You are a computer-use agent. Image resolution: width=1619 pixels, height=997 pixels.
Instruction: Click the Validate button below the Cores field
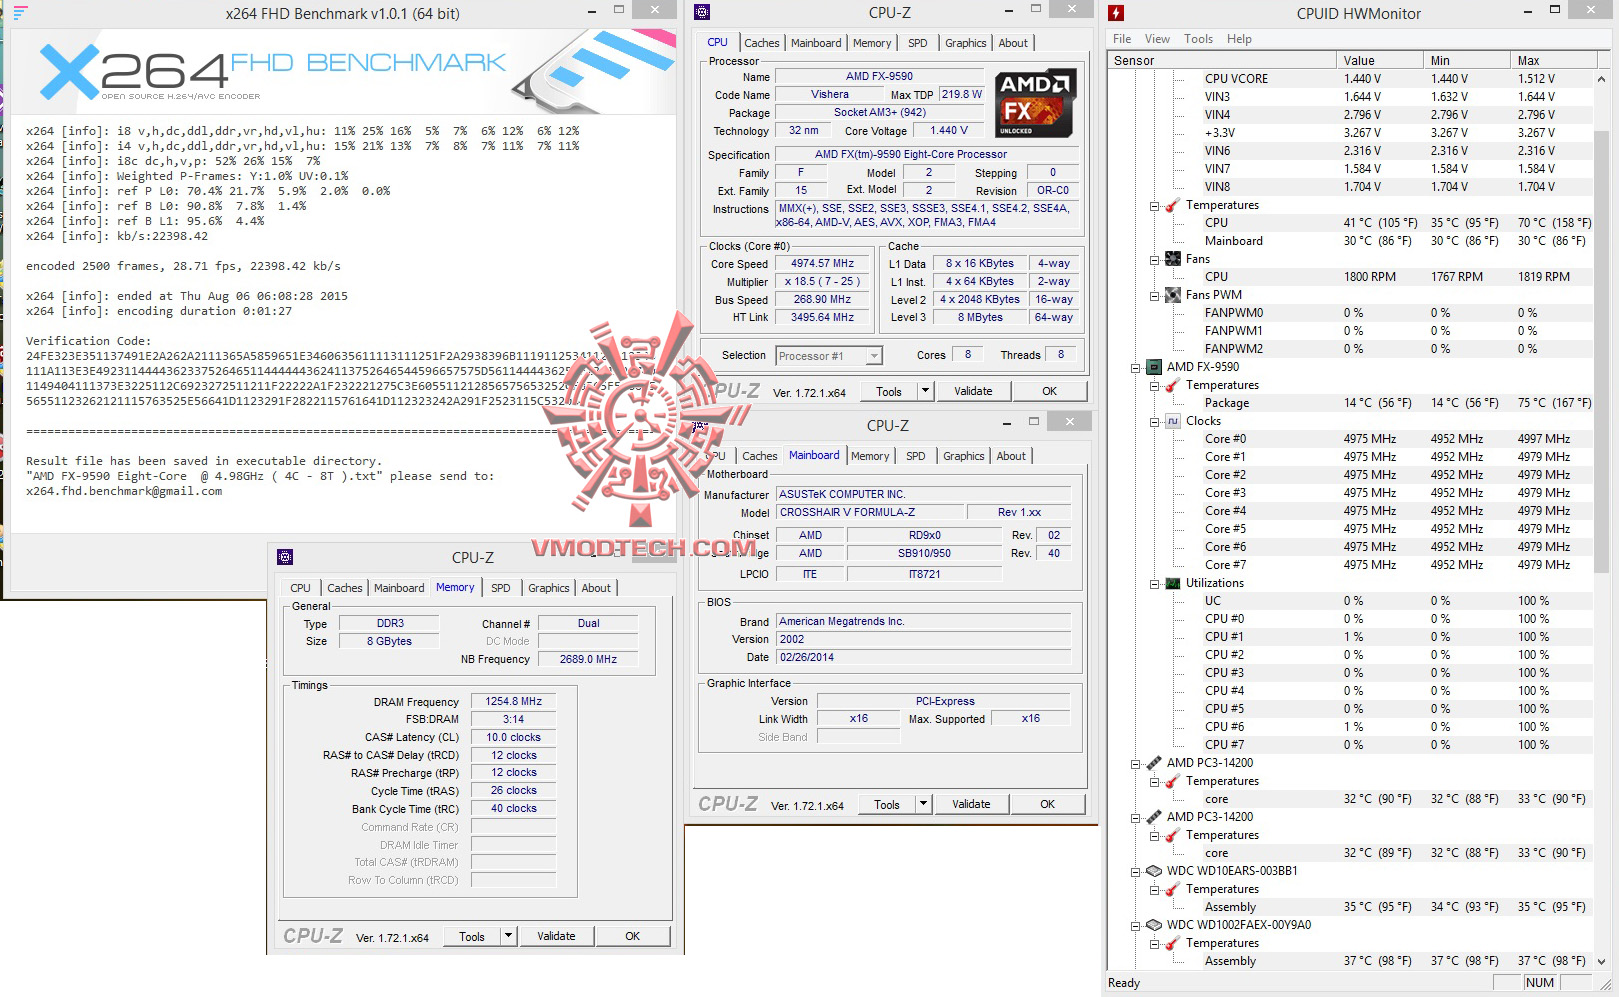pos(973,391)
